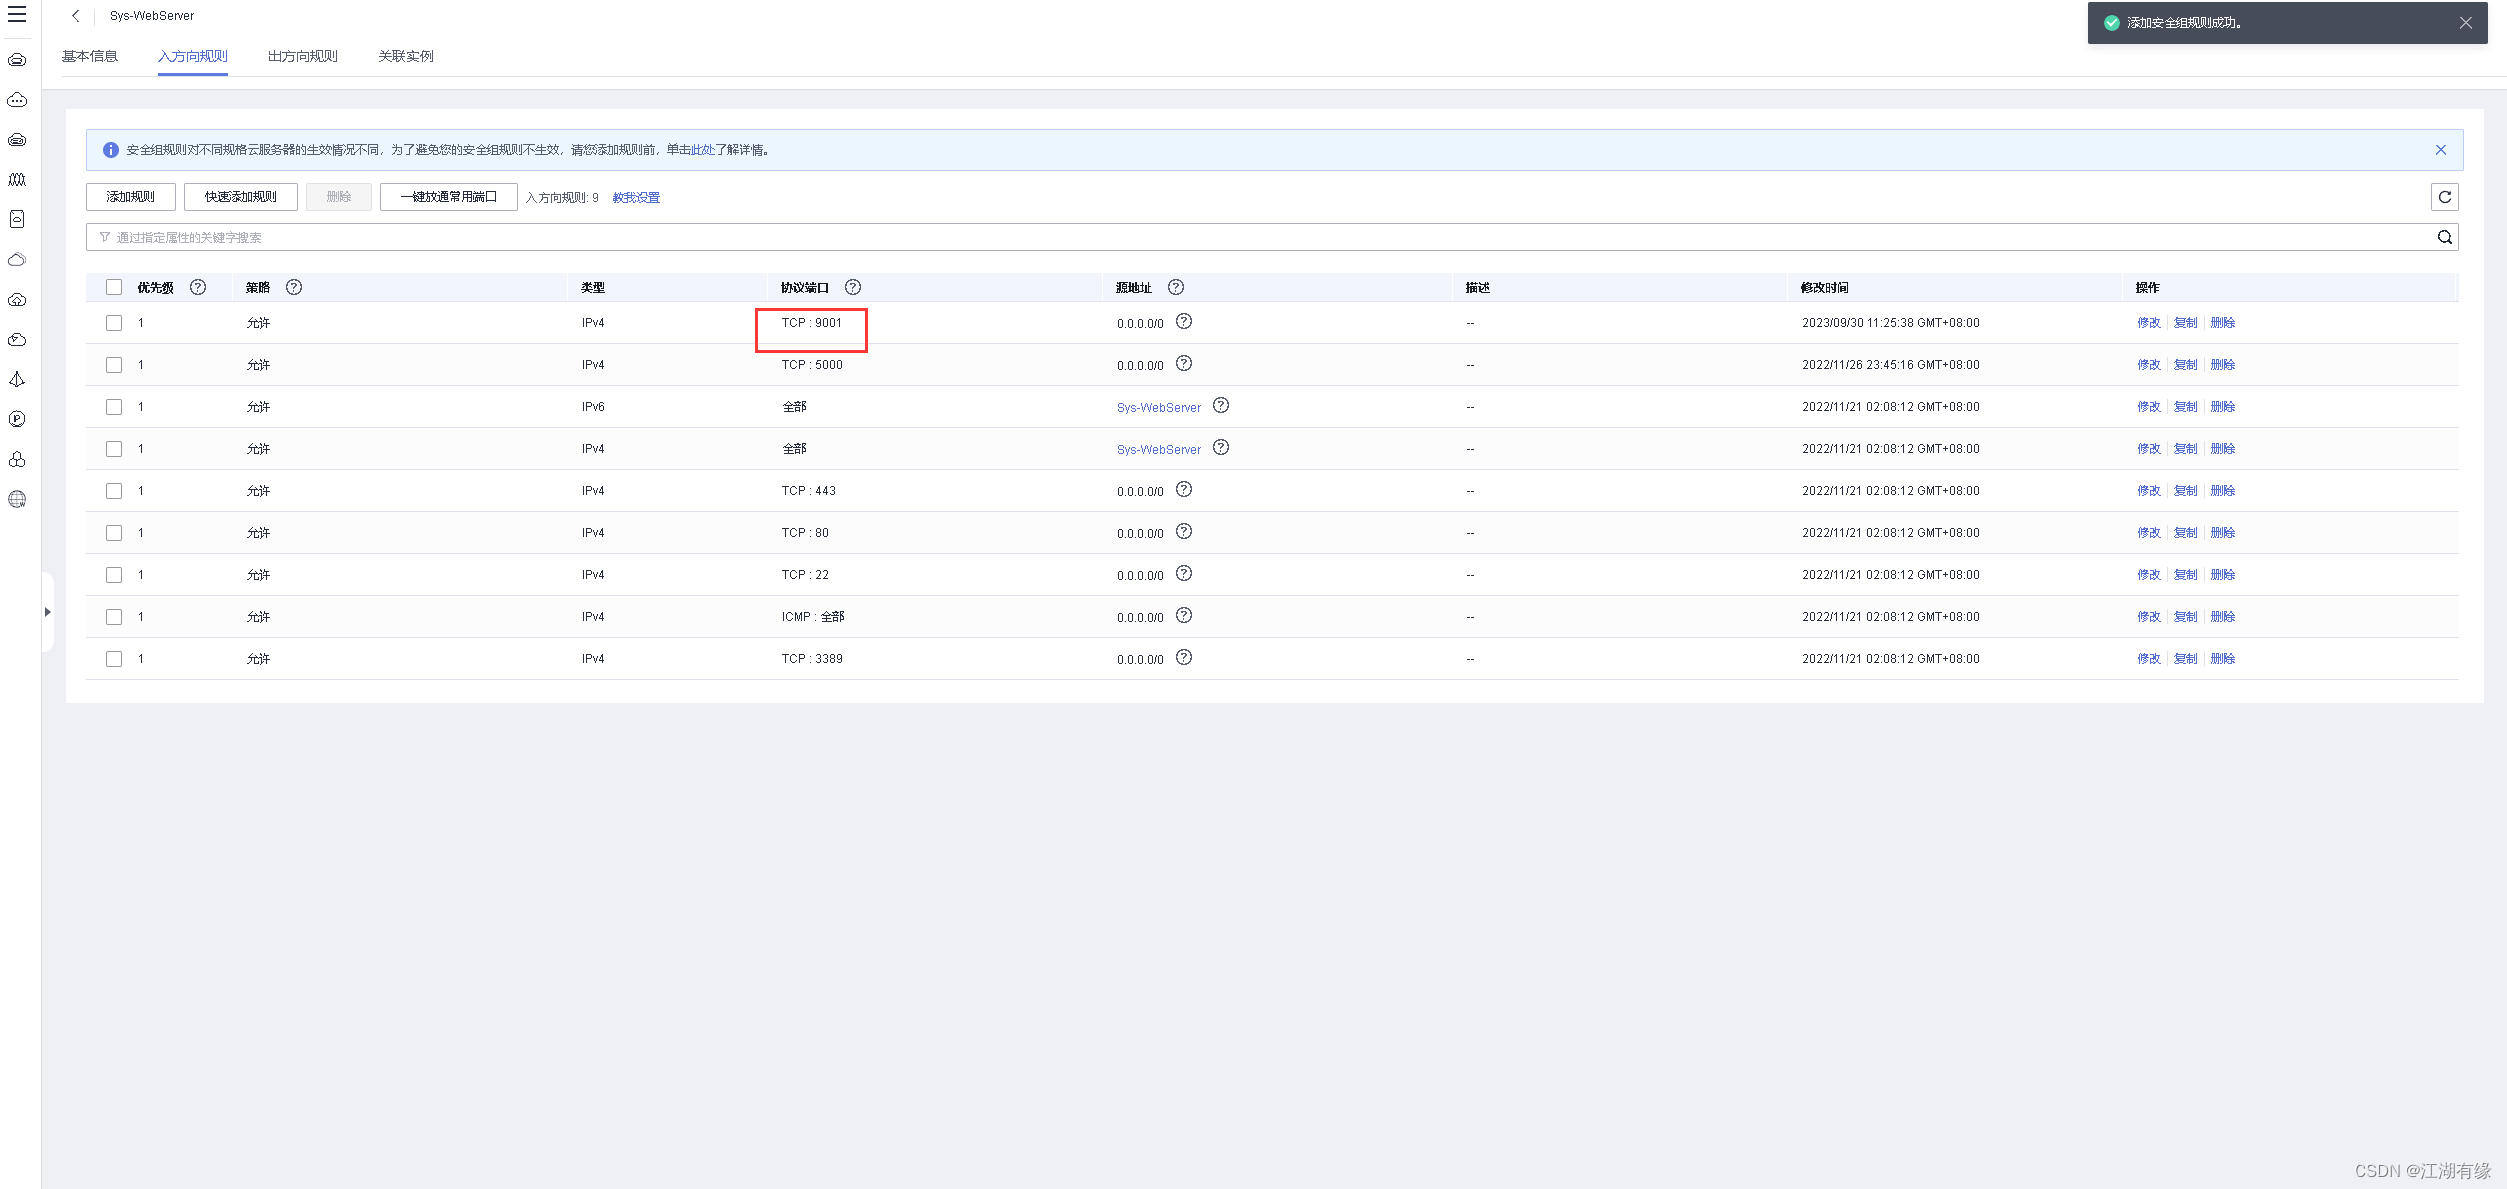The width and height of the screenshot is (2507, 1189).
Task: Click the refresh icon button
Action: point(2444,197)
